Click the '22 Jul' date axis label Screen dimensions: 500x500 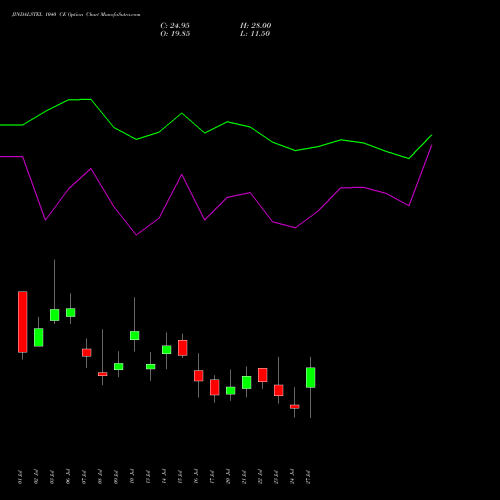click(260, 477)
